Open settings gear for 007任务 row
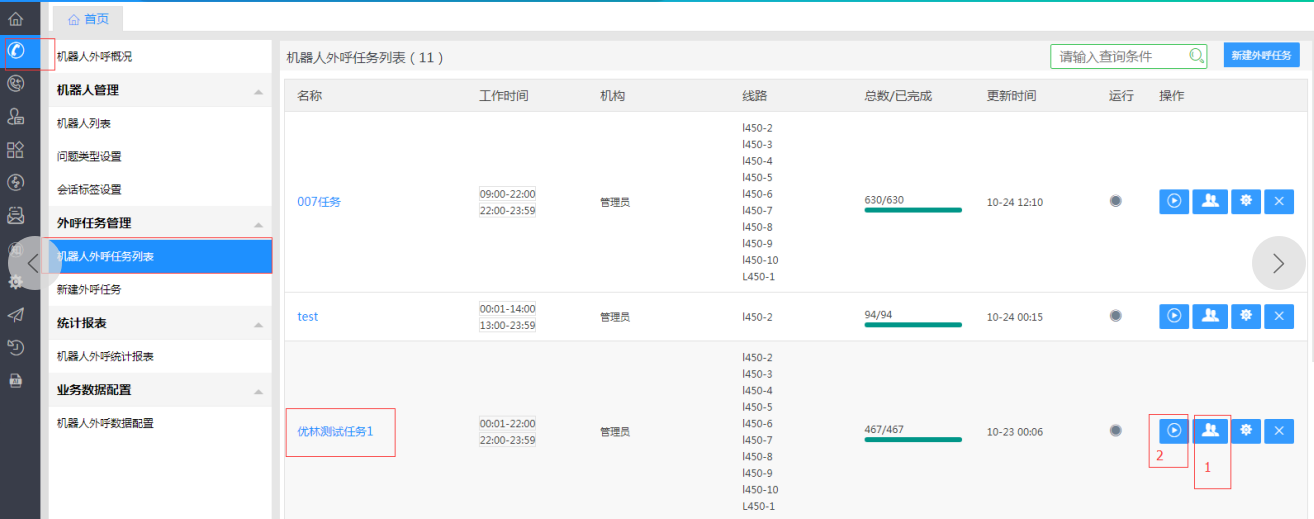The image size is (1314, 519). tap(1245, 201)
